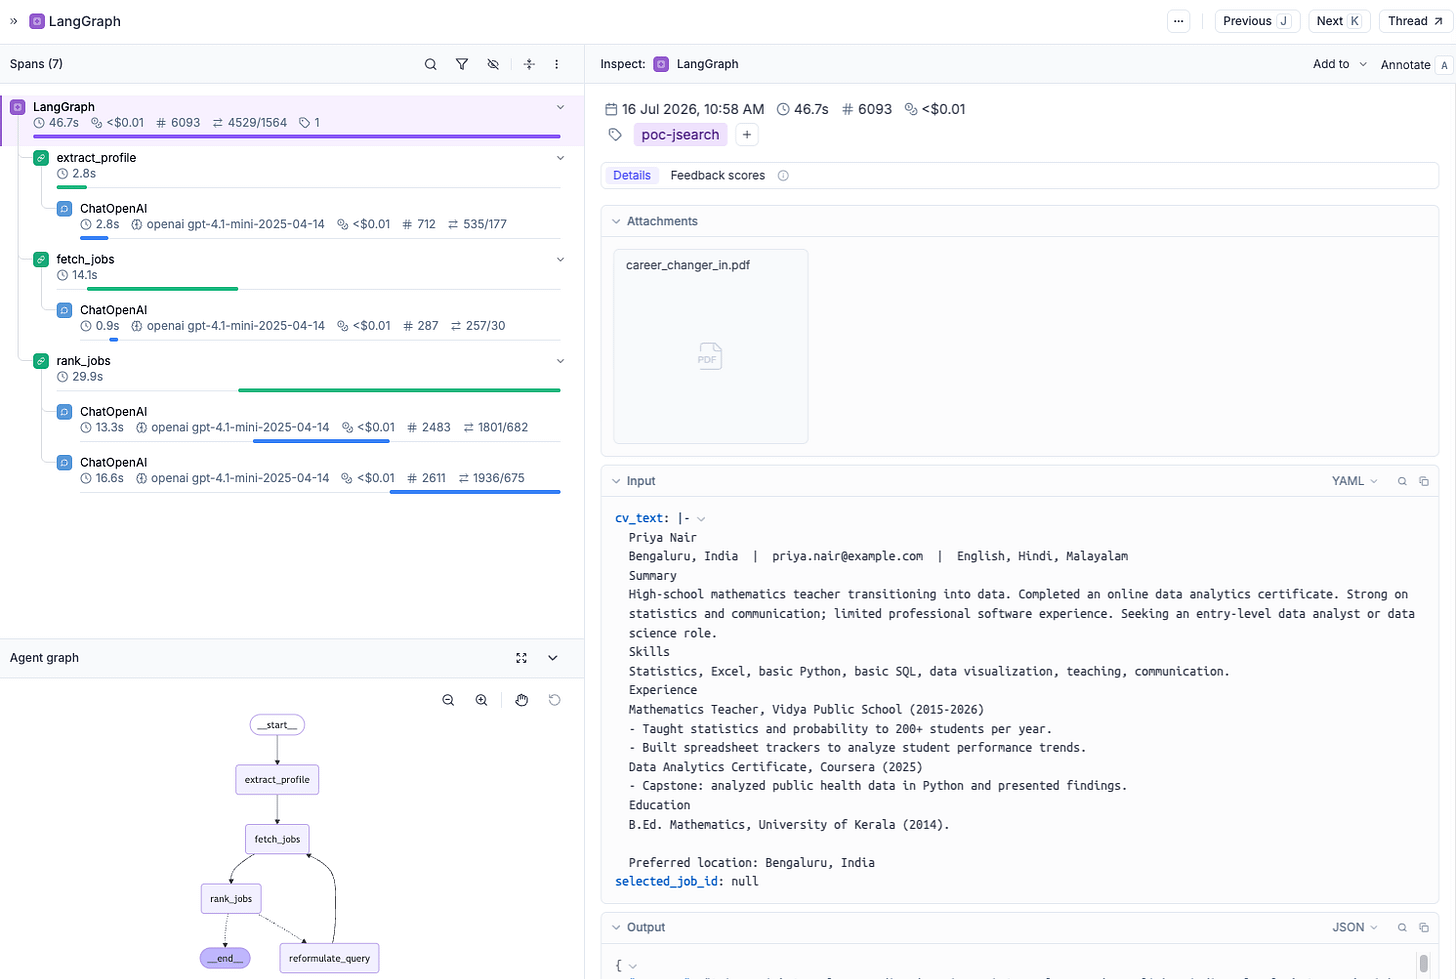
Task: Click the reformulate_query graph node
Action: coord(329,958)
